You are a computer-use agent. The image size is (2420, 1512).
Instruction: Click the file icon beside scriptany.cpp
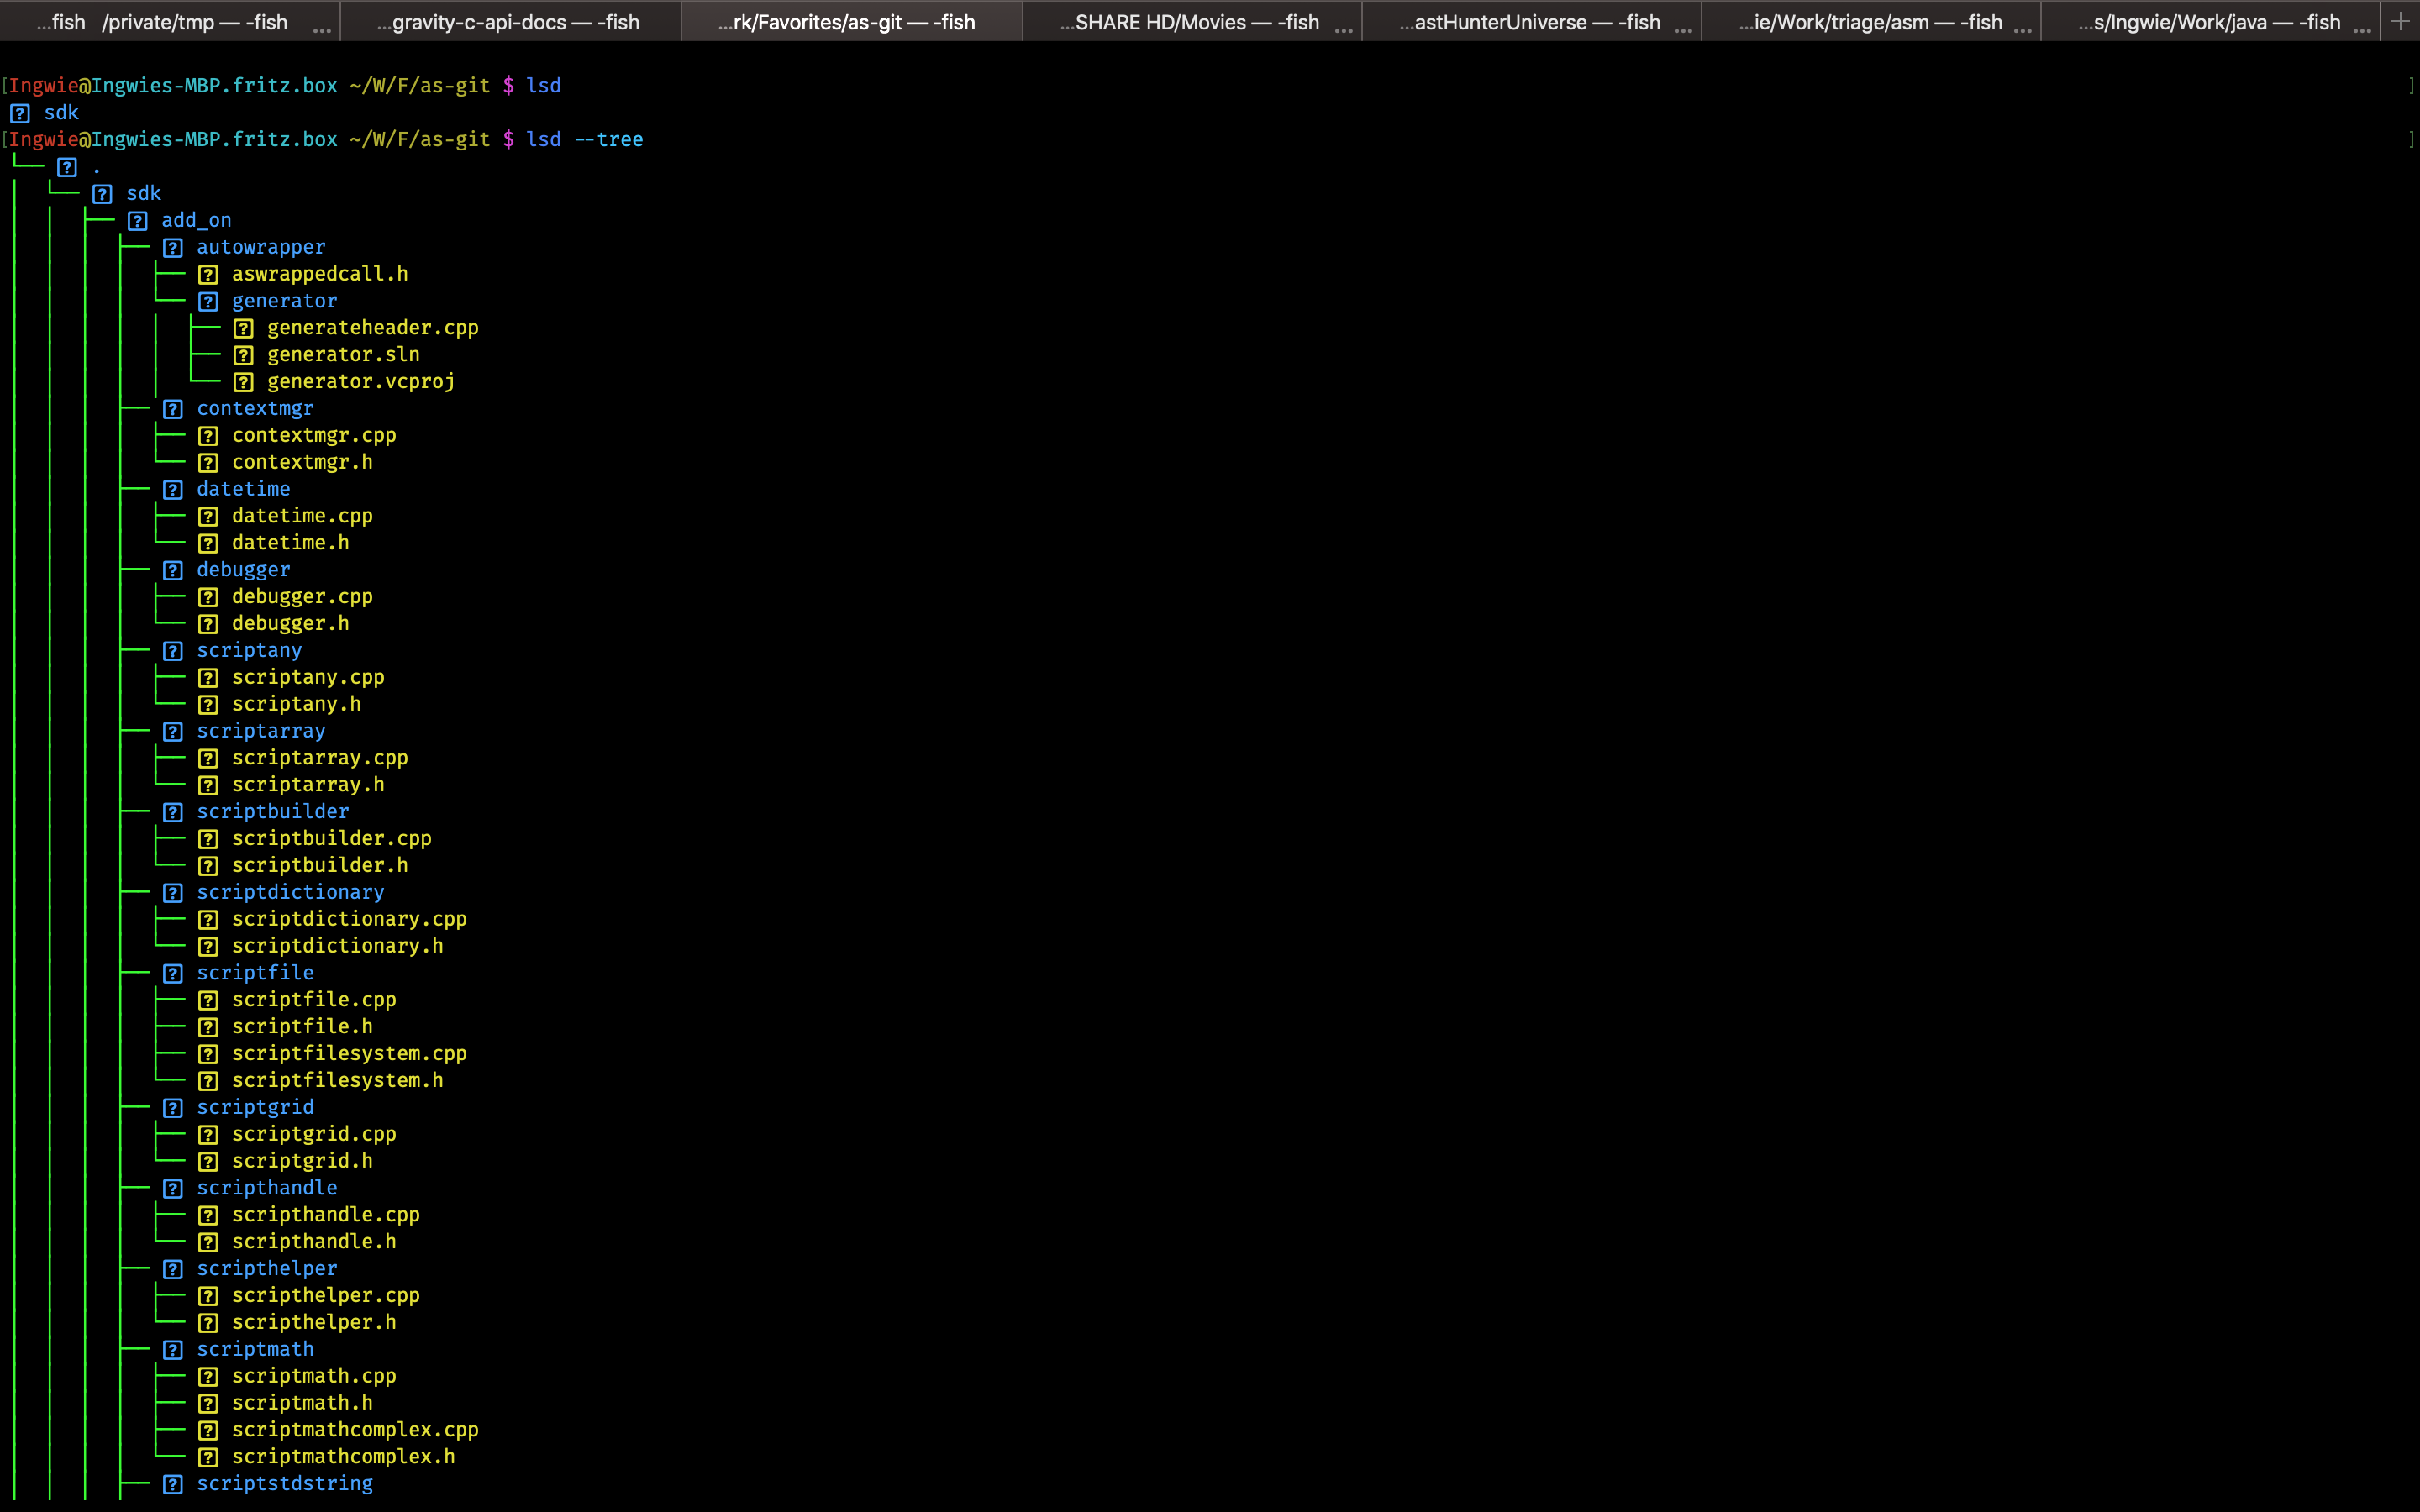[x=209, y=677]
